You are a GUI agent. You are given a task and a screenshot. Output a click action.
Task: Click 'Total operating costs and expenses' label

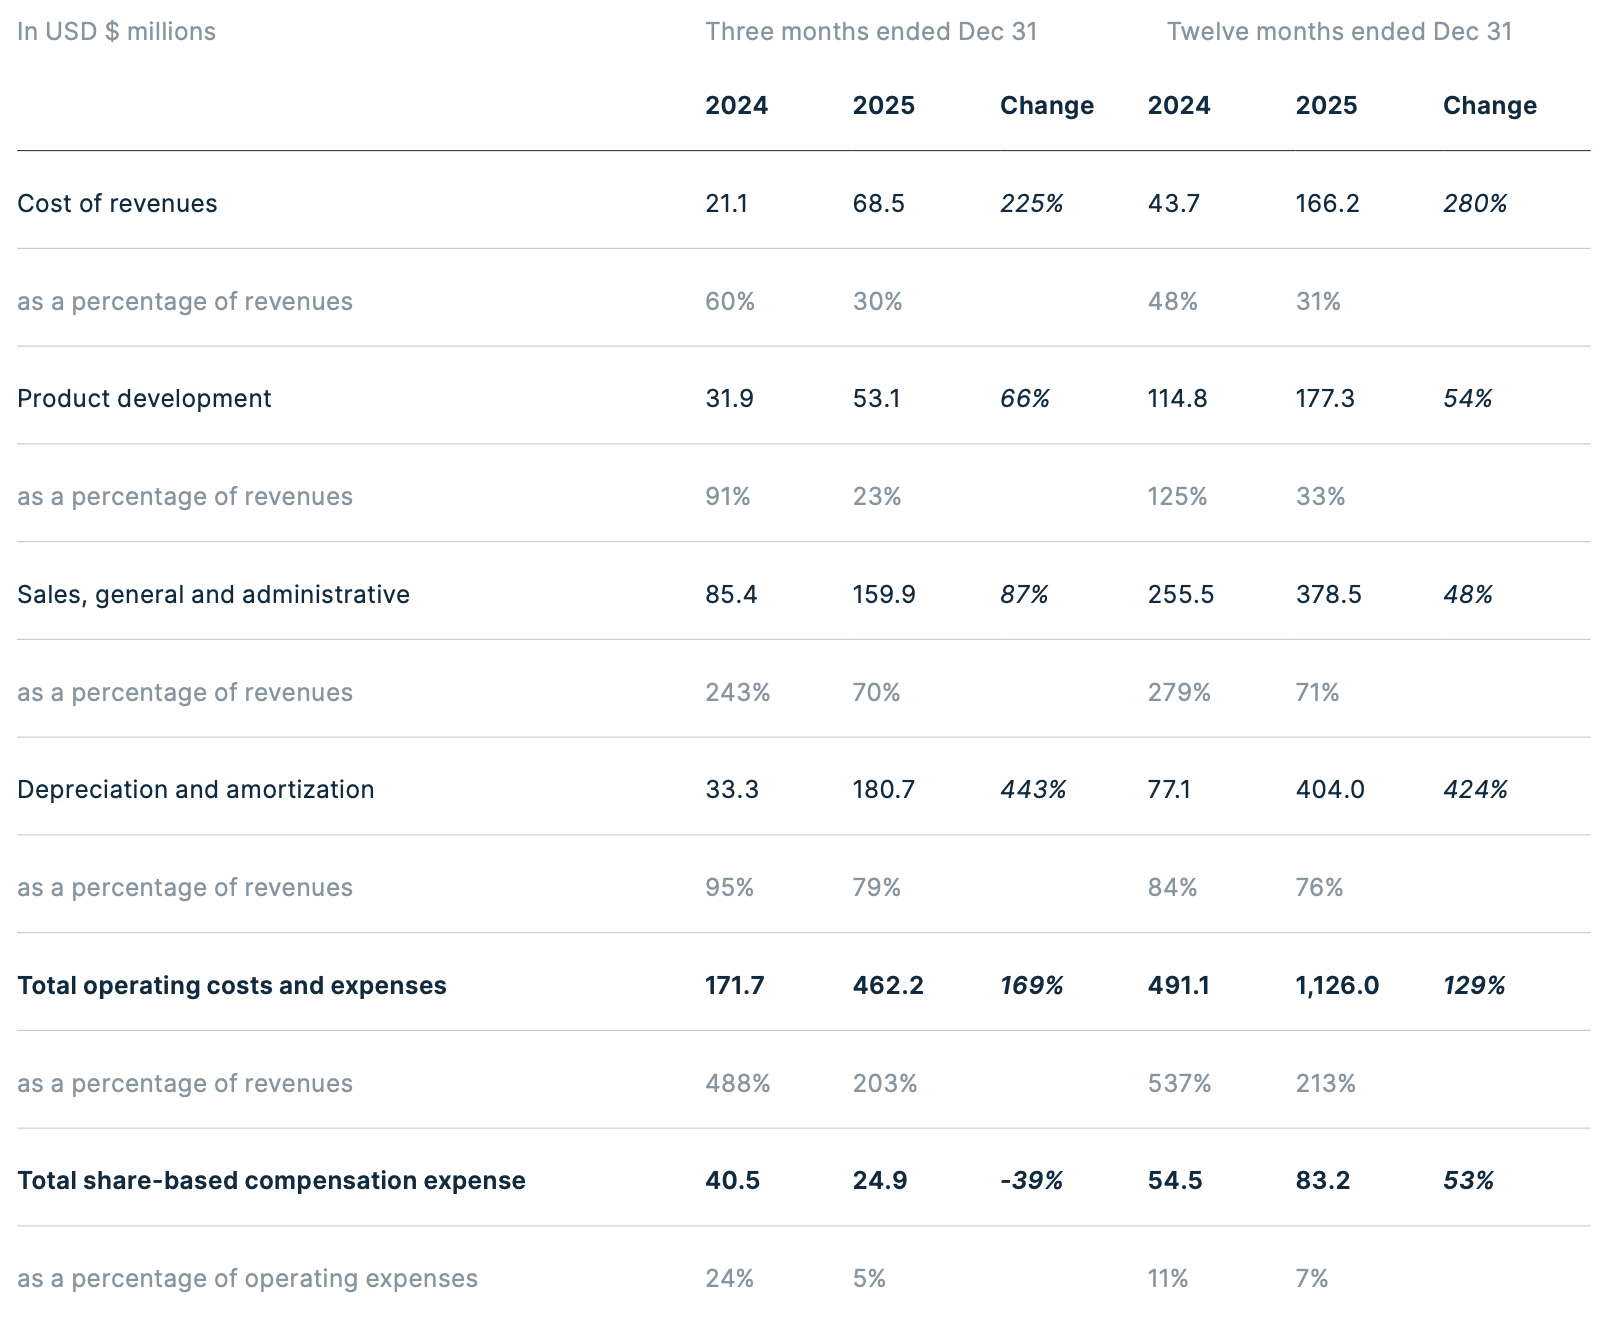231,985
